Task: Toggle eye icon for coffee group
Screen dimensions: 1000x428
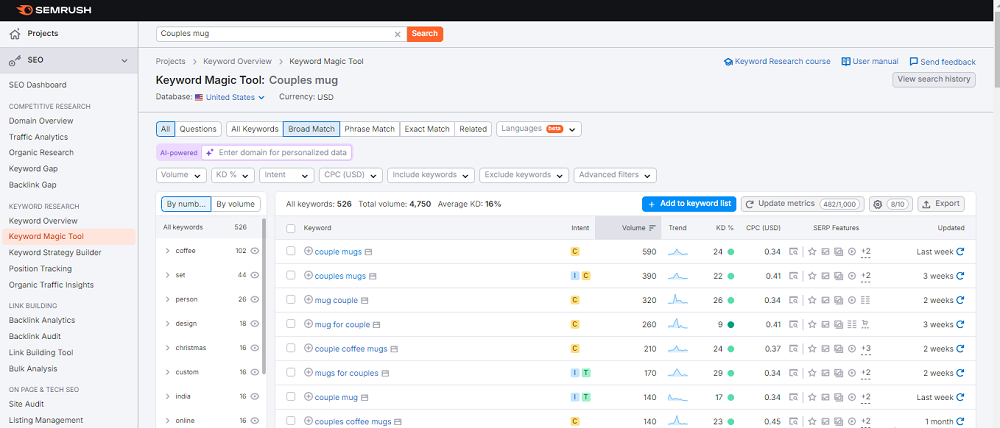Action: pyautogui.click(x=254, y=251)
